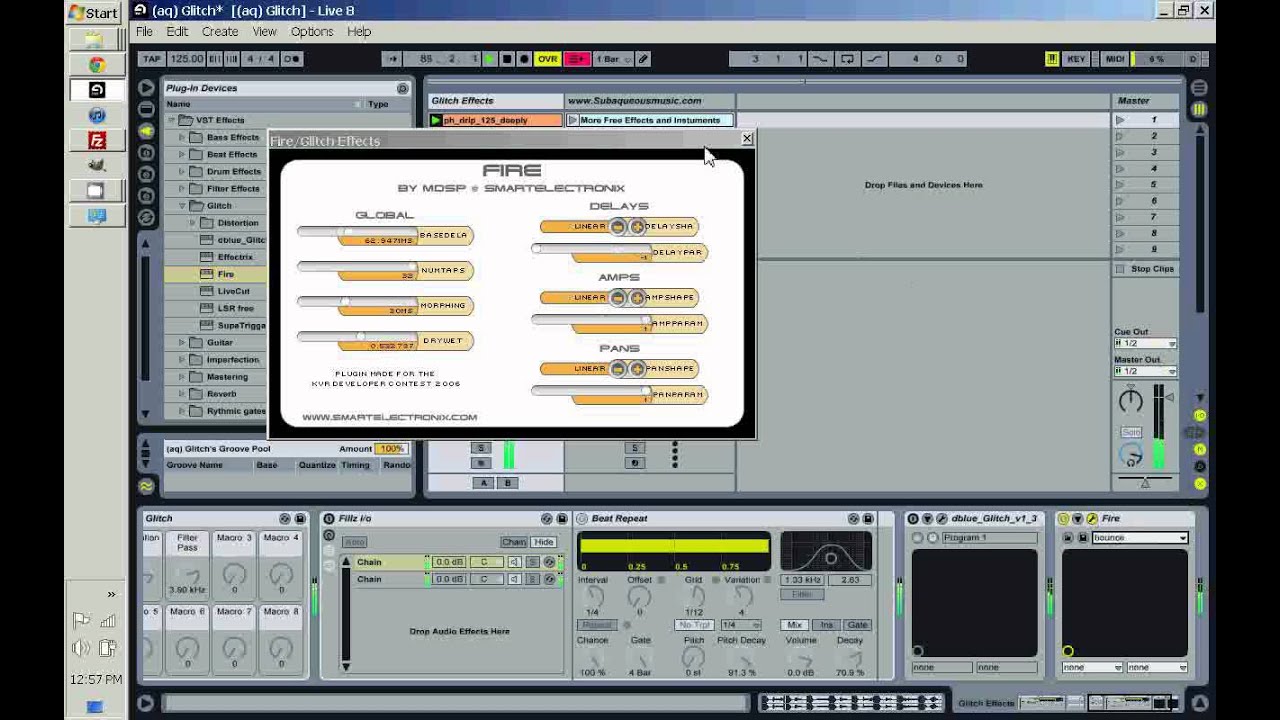
Task: Toggle Fillz i/o device activator
Action: coord(329,518)
